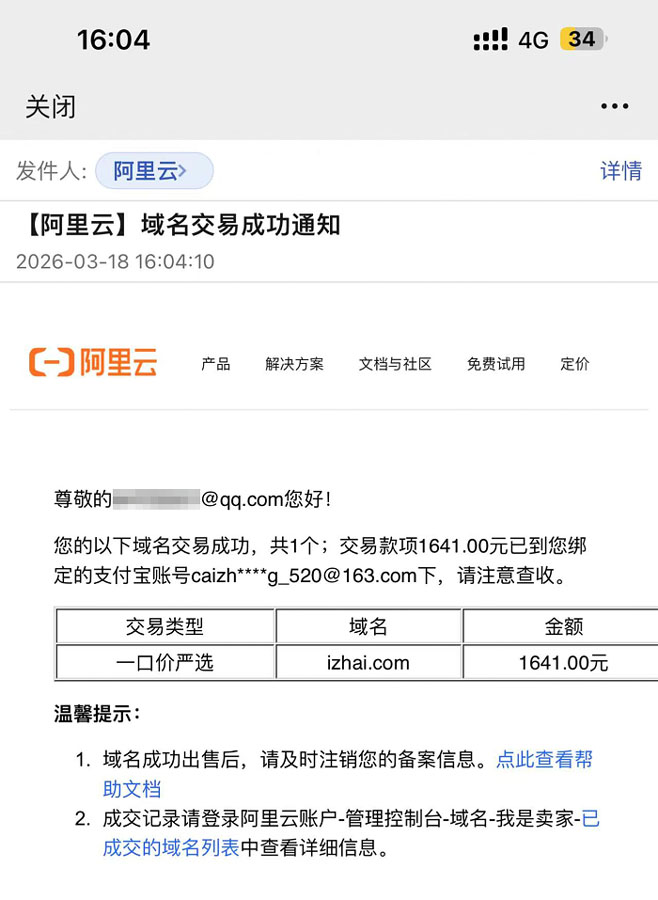
Task: Select the 1641.00元 amount table cell
Action: (x=563, y=662)
